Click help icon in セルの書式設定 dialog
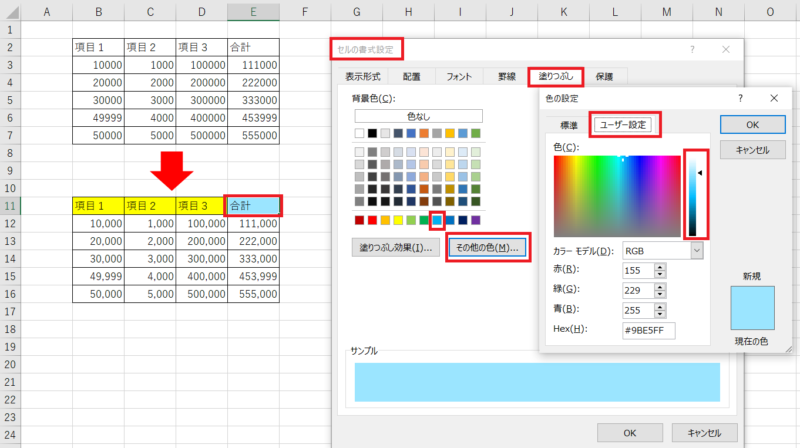 pos(692,49)
